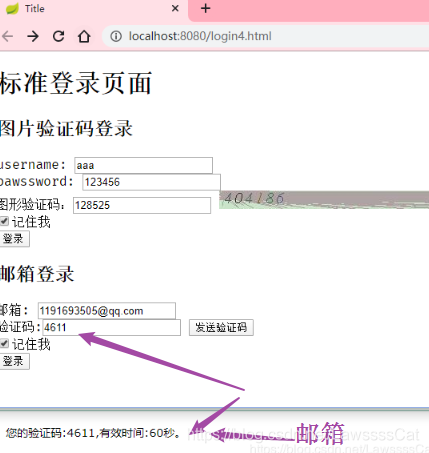Click the 登录 button under 邮箱登录
Screen dimensions: 429x453
(14, 361)
